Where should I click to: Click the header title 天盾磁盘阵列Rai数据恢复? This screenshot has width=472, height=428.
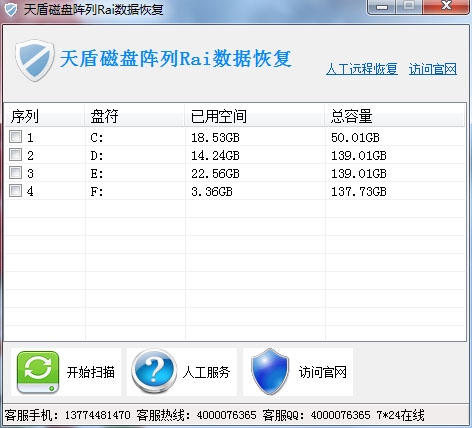pos(176,59)
